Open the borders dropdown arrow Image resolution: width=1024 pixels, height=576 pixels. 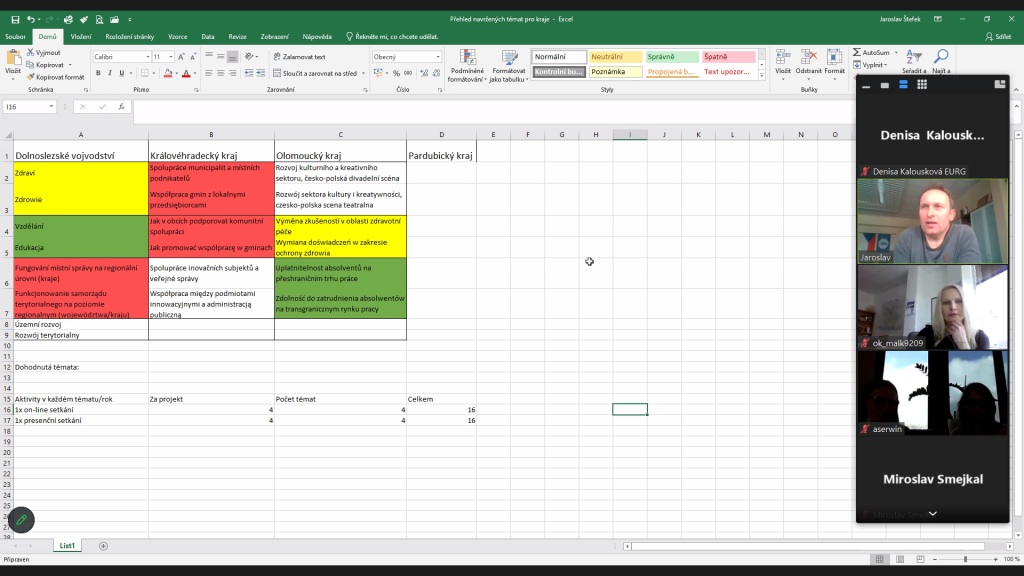pos(153,73)
